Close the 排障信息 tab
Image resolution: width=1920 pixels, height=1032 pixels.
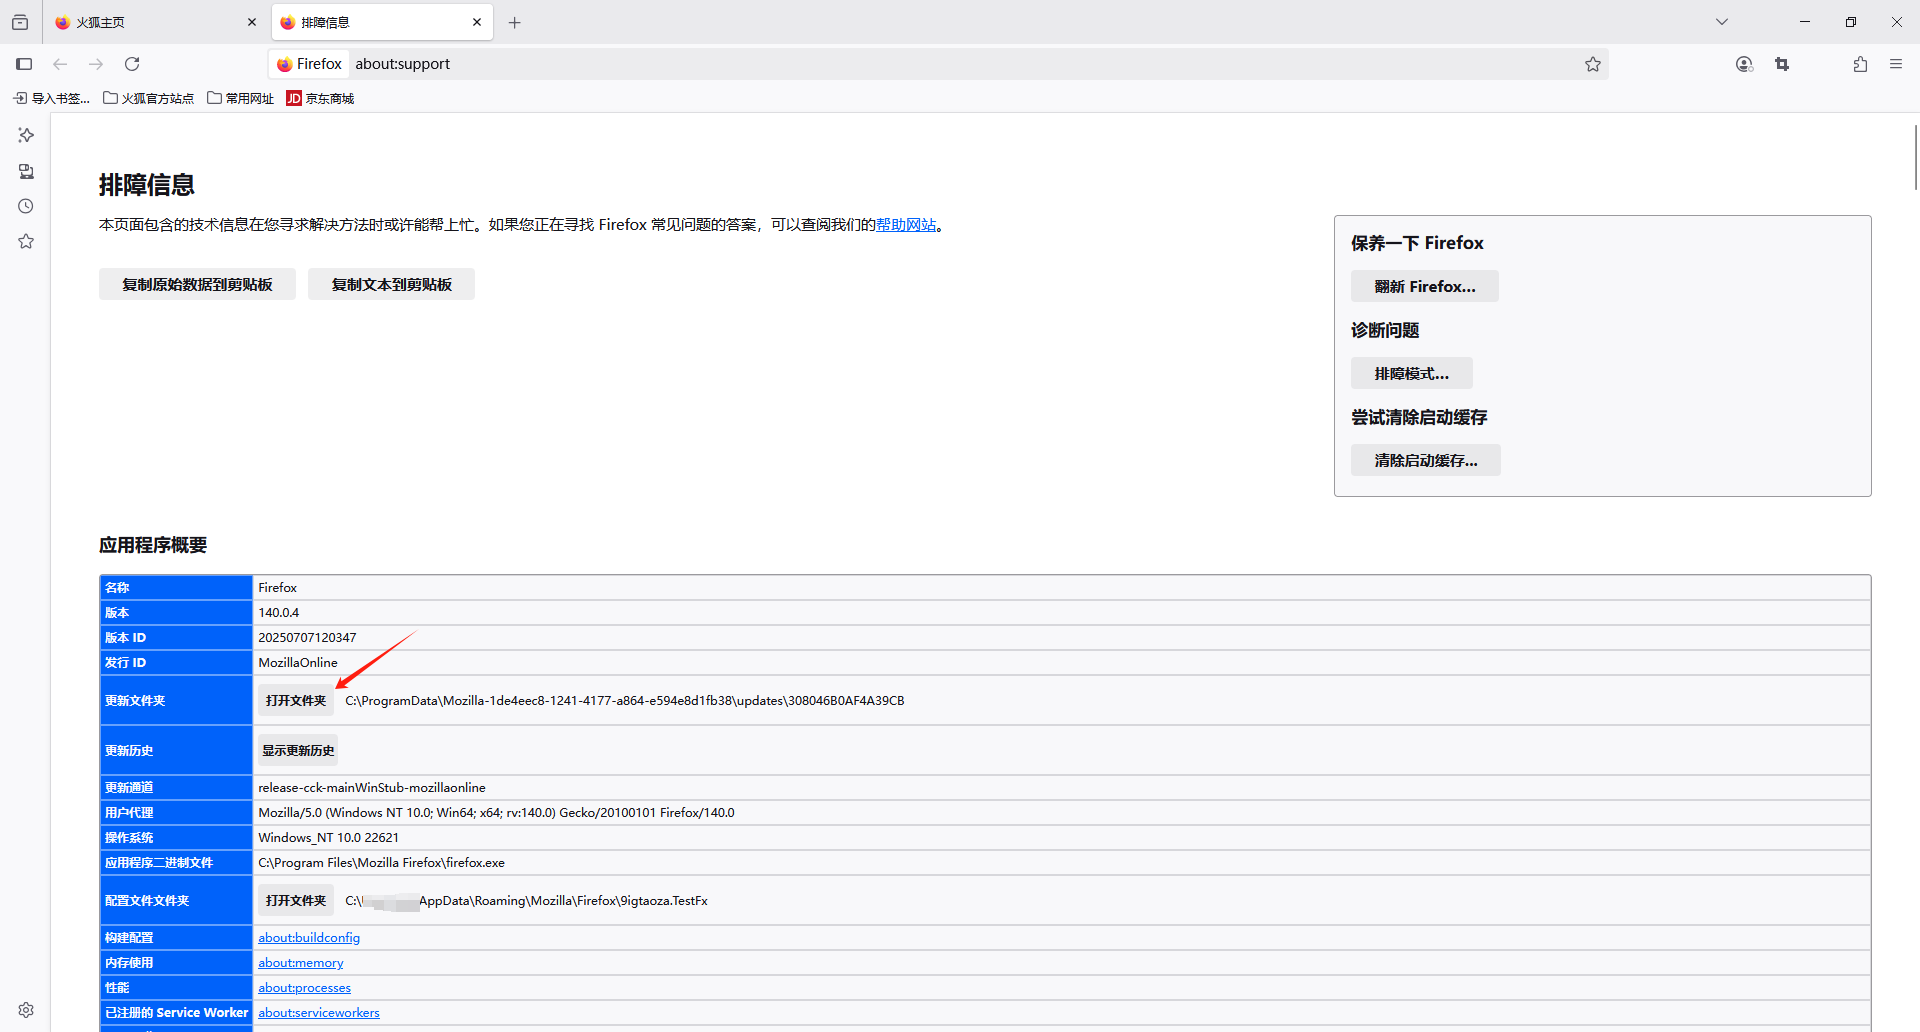point(477,22)
